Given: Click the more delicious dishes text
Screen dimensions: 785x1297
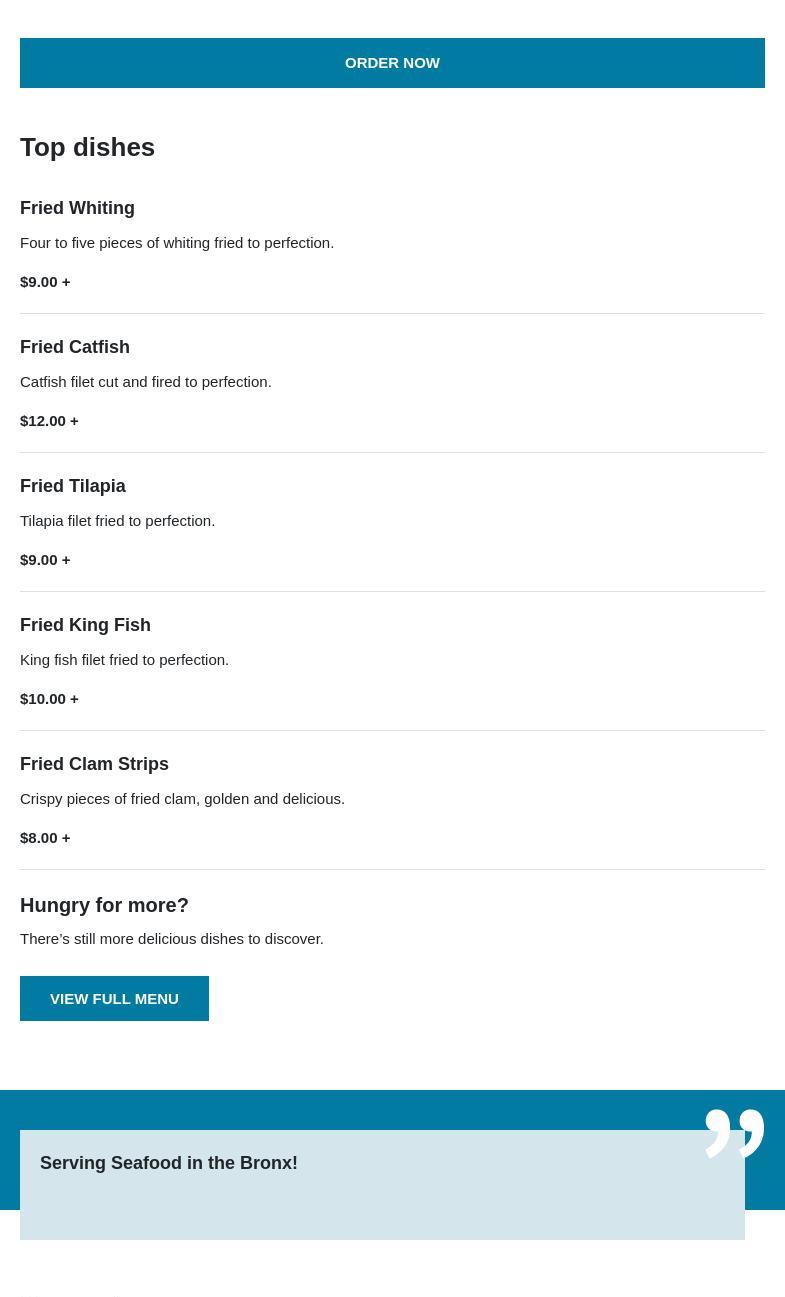Looking at the screenshot, I should pyautogui.click(x=172, y=939).
